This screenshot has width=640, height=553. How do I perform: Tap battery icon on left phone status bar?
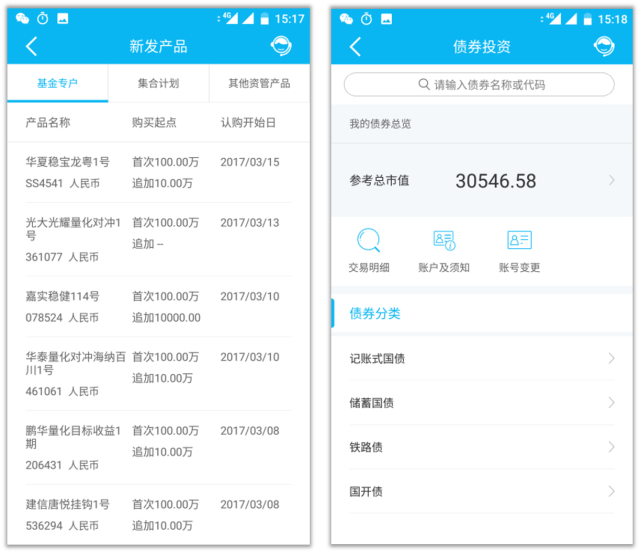tap(264, 18)
